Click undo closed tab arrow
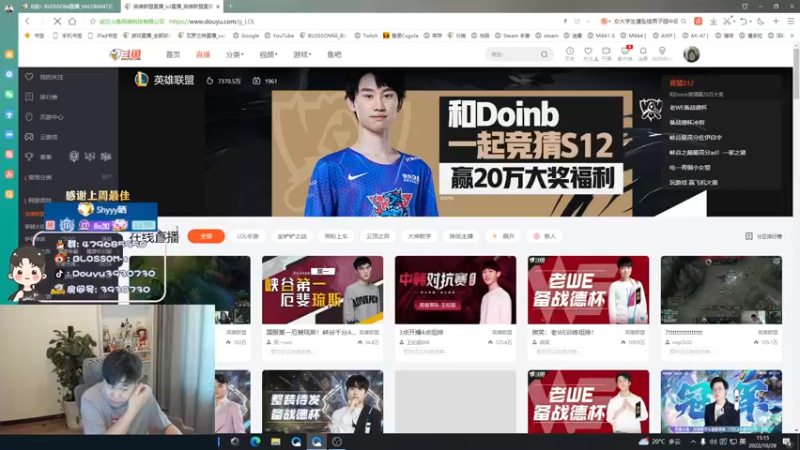This screenshot has height=450, width=800. (x=744, y=21)
